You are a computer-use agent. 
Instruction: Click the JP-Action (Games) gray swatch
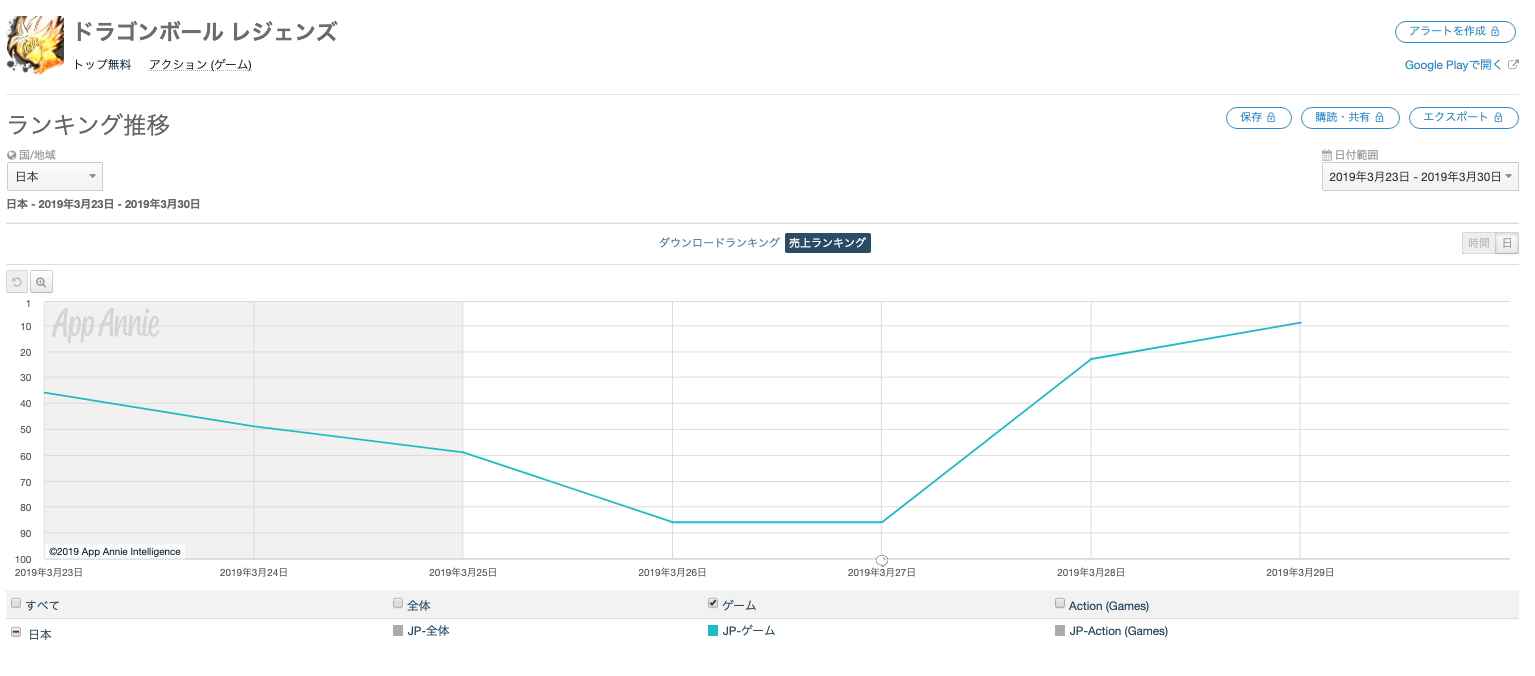[1060, 631]
